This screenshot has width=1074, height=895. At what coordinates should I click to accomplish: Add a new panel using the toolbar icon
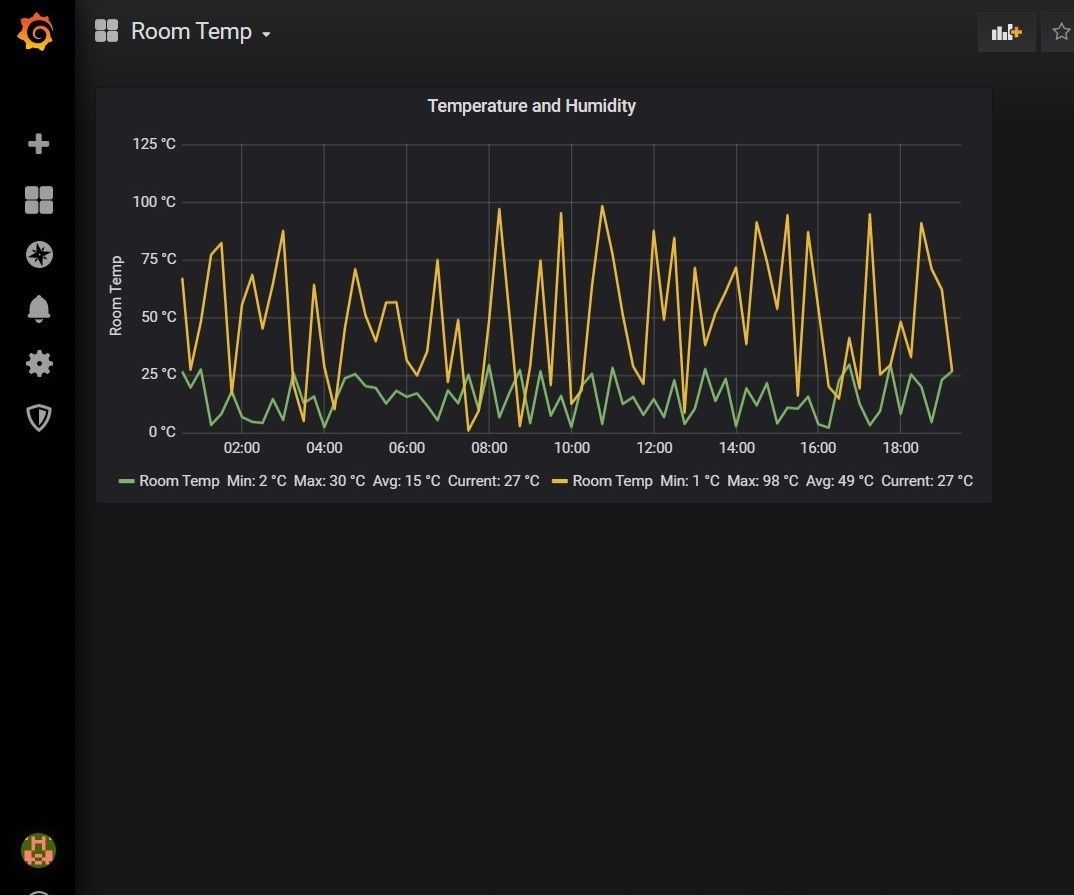coord(1006,31)
